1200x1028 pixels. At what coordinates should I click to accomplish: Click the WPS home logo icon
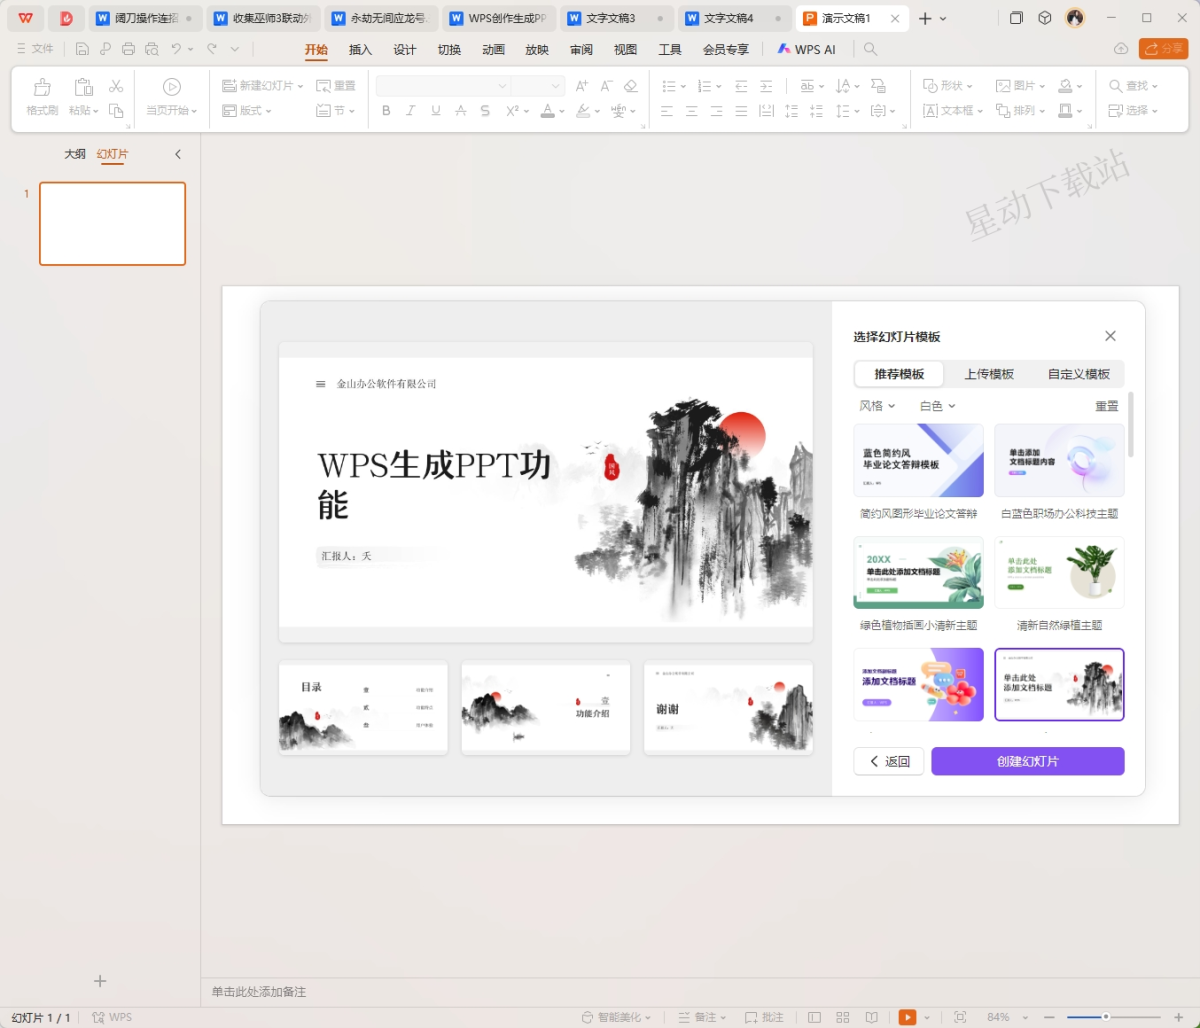[25, 18]
